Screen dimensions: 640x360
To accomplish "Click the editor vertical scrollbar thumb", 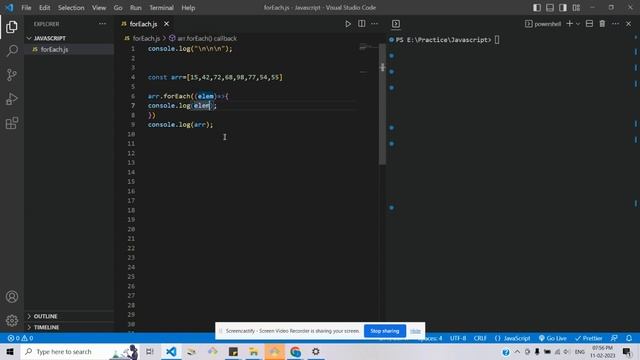I will point(382,104).
